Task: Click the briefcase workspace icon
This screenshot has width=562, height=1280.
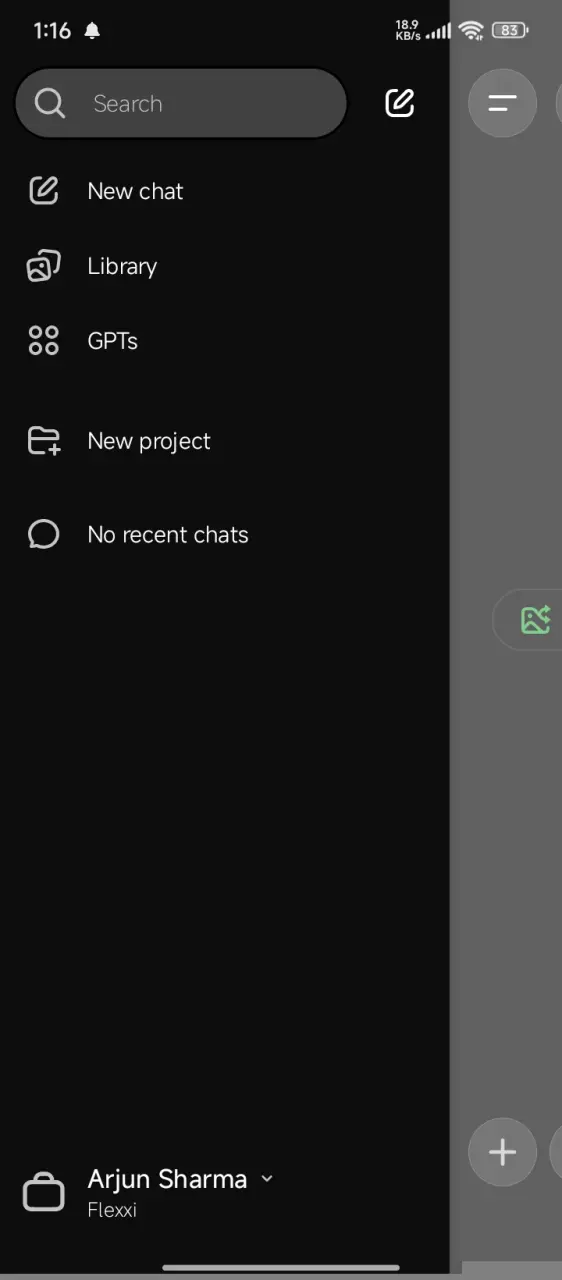Action: tap(44, 1192)
